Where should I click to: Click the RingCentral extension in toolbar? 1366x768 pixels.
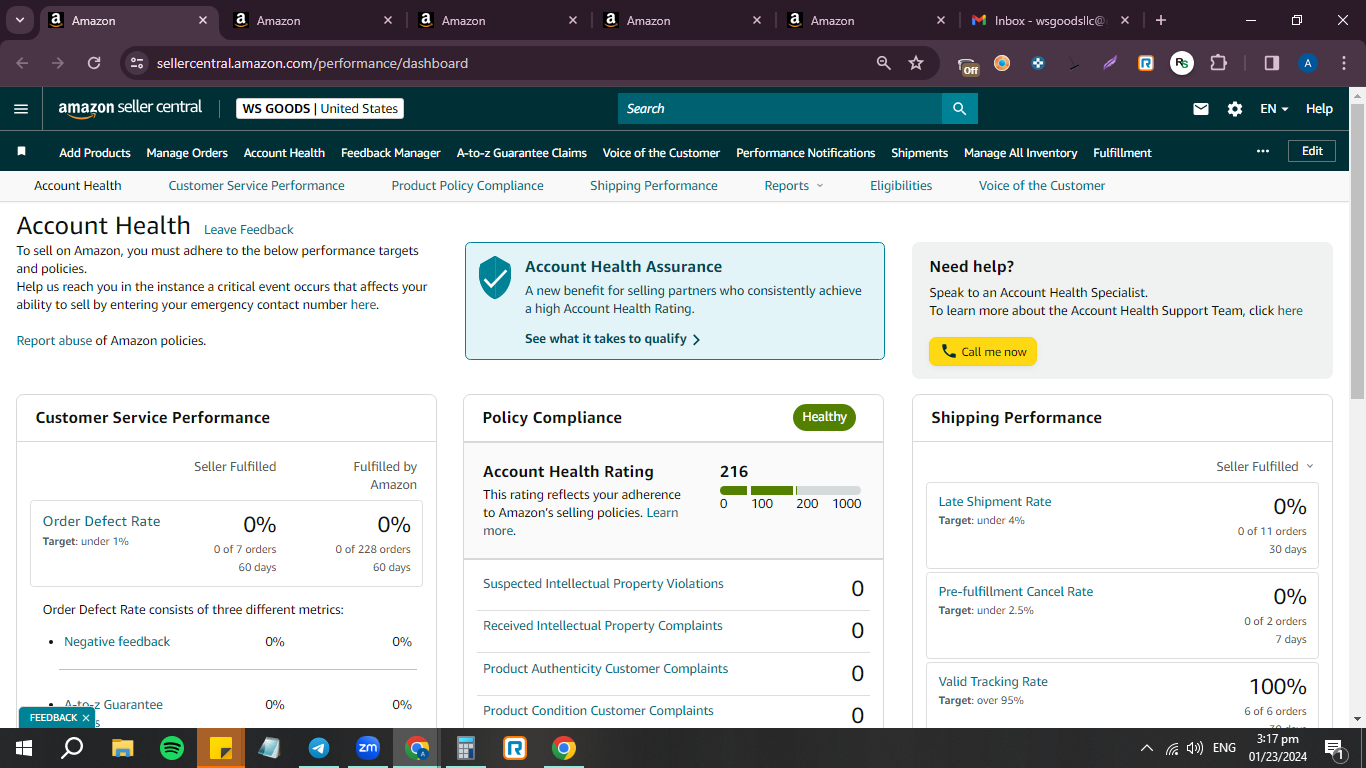(x=1146, y=63)
